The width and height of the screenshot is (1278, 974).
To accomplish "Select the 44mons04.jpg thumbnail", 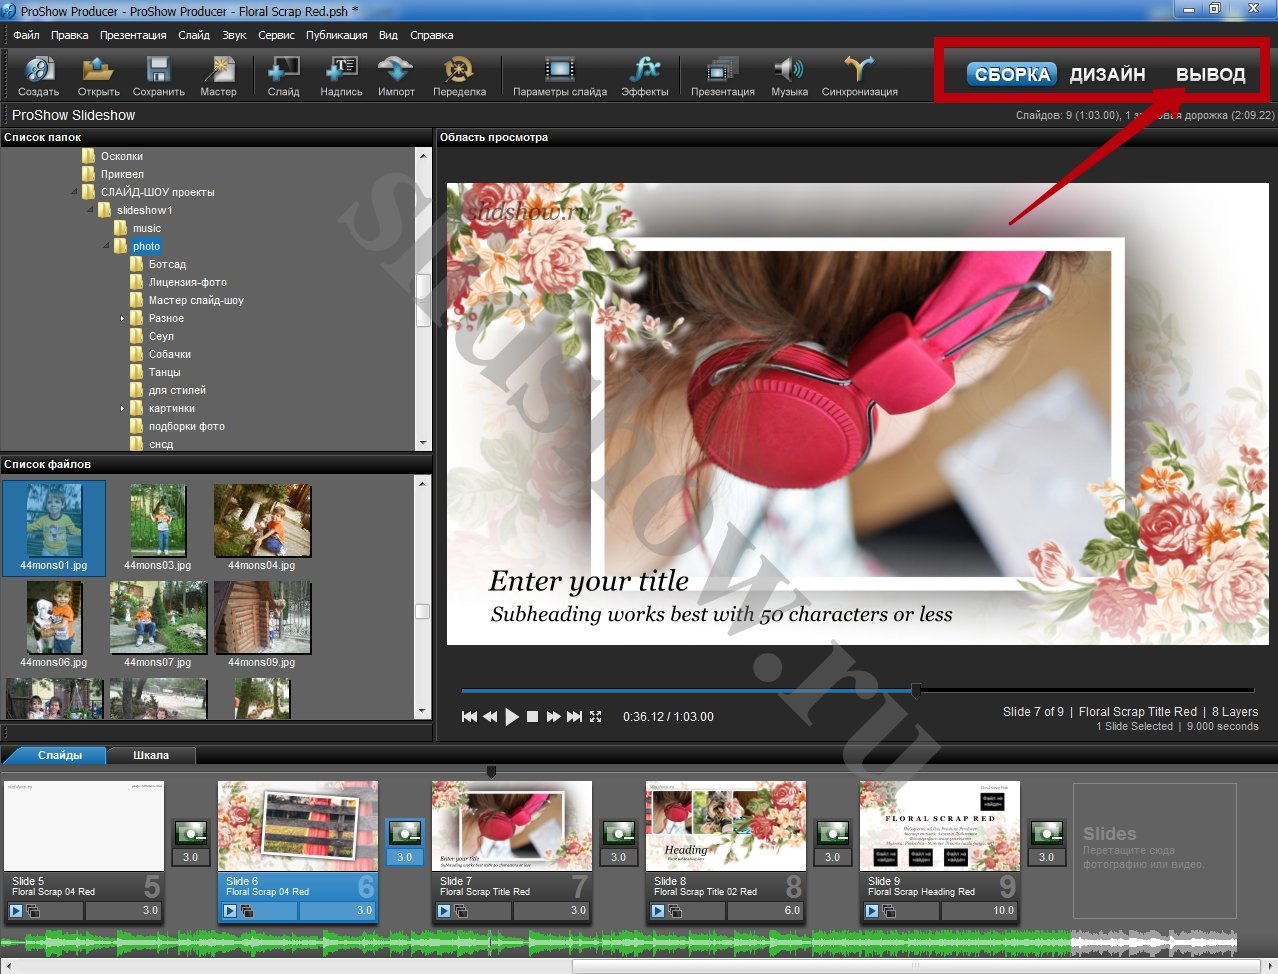I will click(262, 521).
